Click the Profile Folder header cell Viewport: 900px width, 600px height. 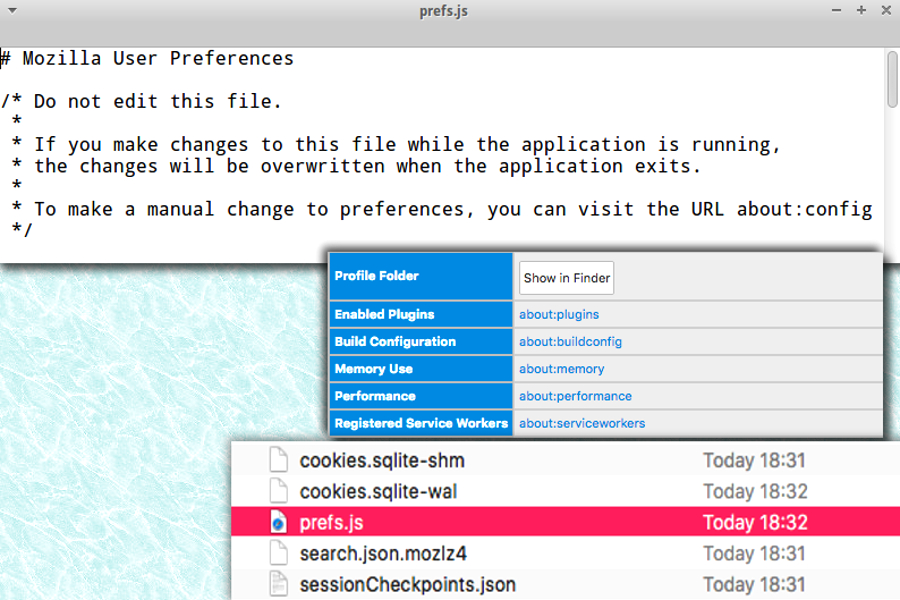[421, 276]
